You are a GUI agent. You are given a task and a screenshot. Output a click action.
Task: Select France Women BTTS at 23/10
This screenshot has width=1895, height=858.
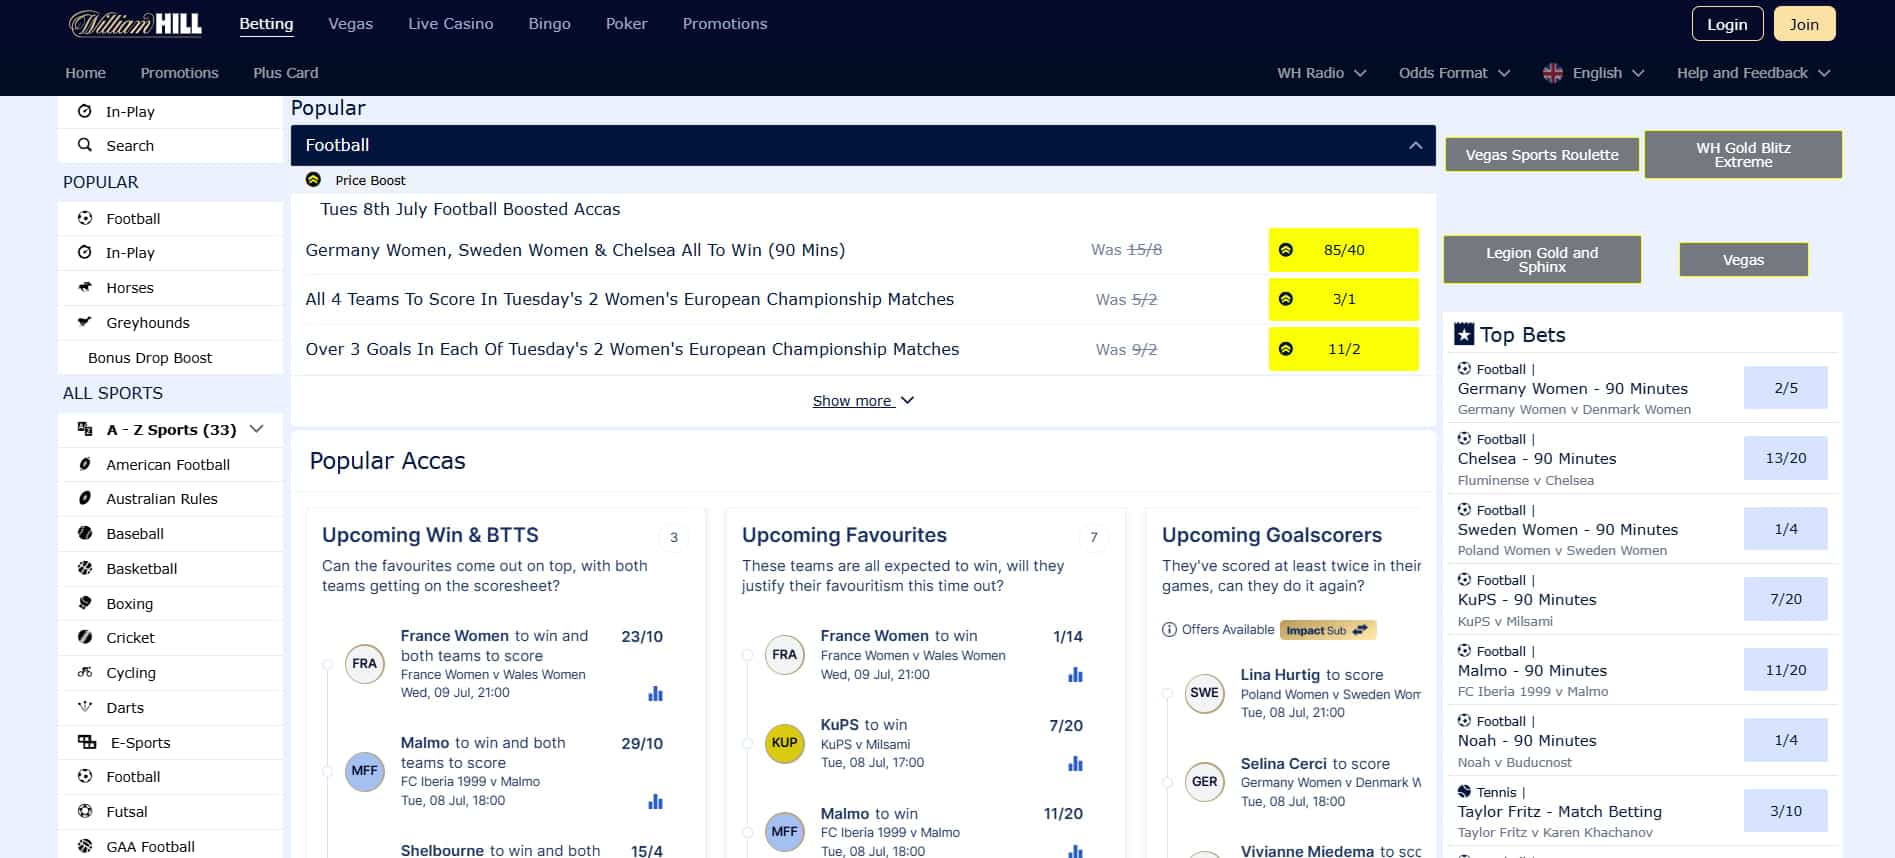(x=642, y=636)
